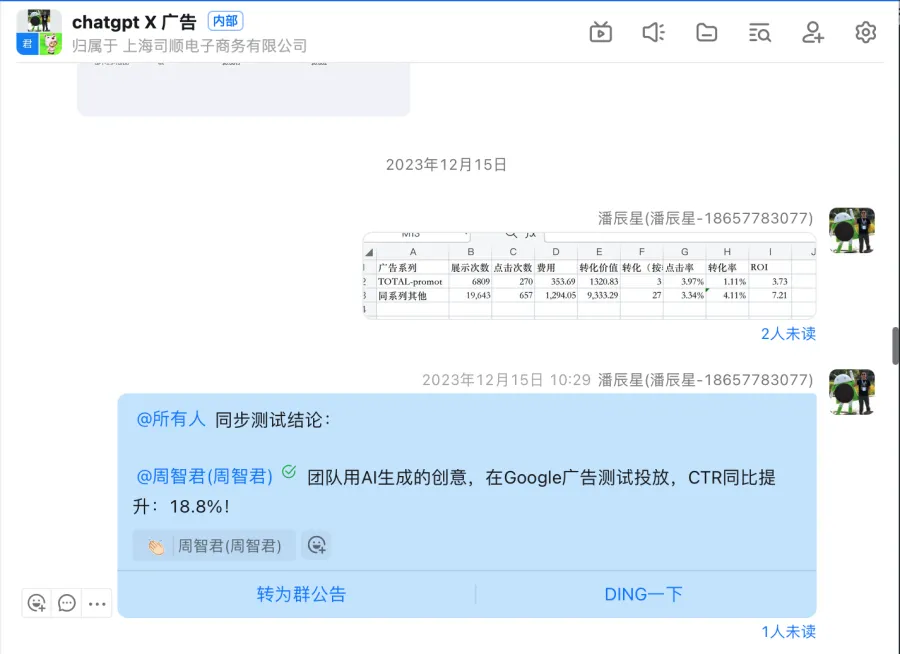Click 归属于 上海司顺电子商务有限公司 subtitle

click(x=189, y=45)
